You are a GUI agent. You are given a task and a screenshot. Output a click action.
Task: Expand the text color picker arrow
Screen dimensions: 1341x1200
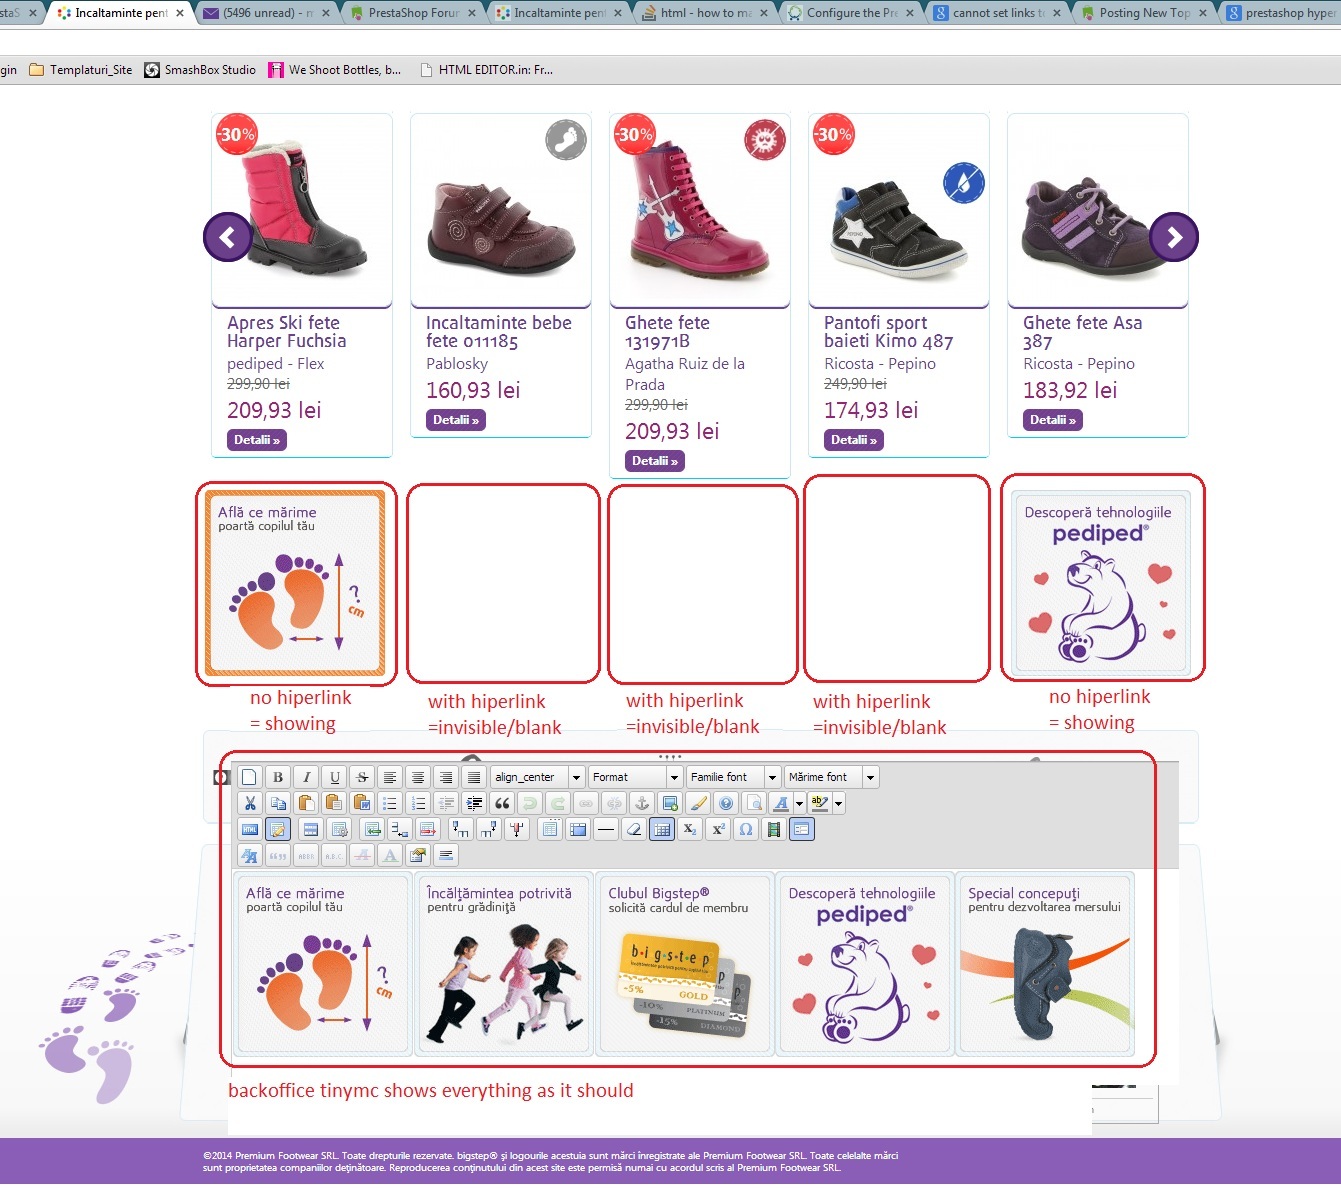[x=799, y=803]
